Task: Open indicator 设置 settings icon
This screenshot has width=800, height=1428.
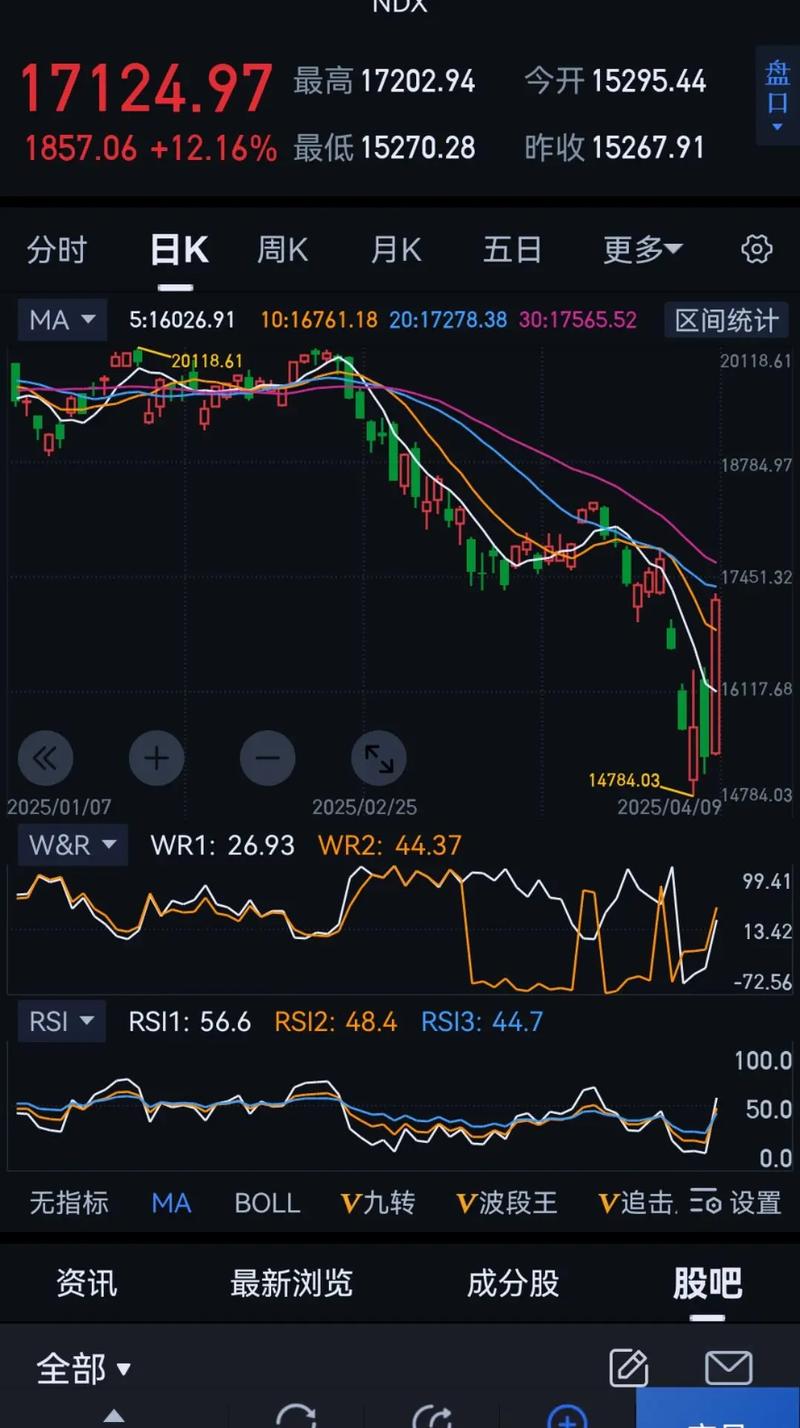Action: [736, 1202]
